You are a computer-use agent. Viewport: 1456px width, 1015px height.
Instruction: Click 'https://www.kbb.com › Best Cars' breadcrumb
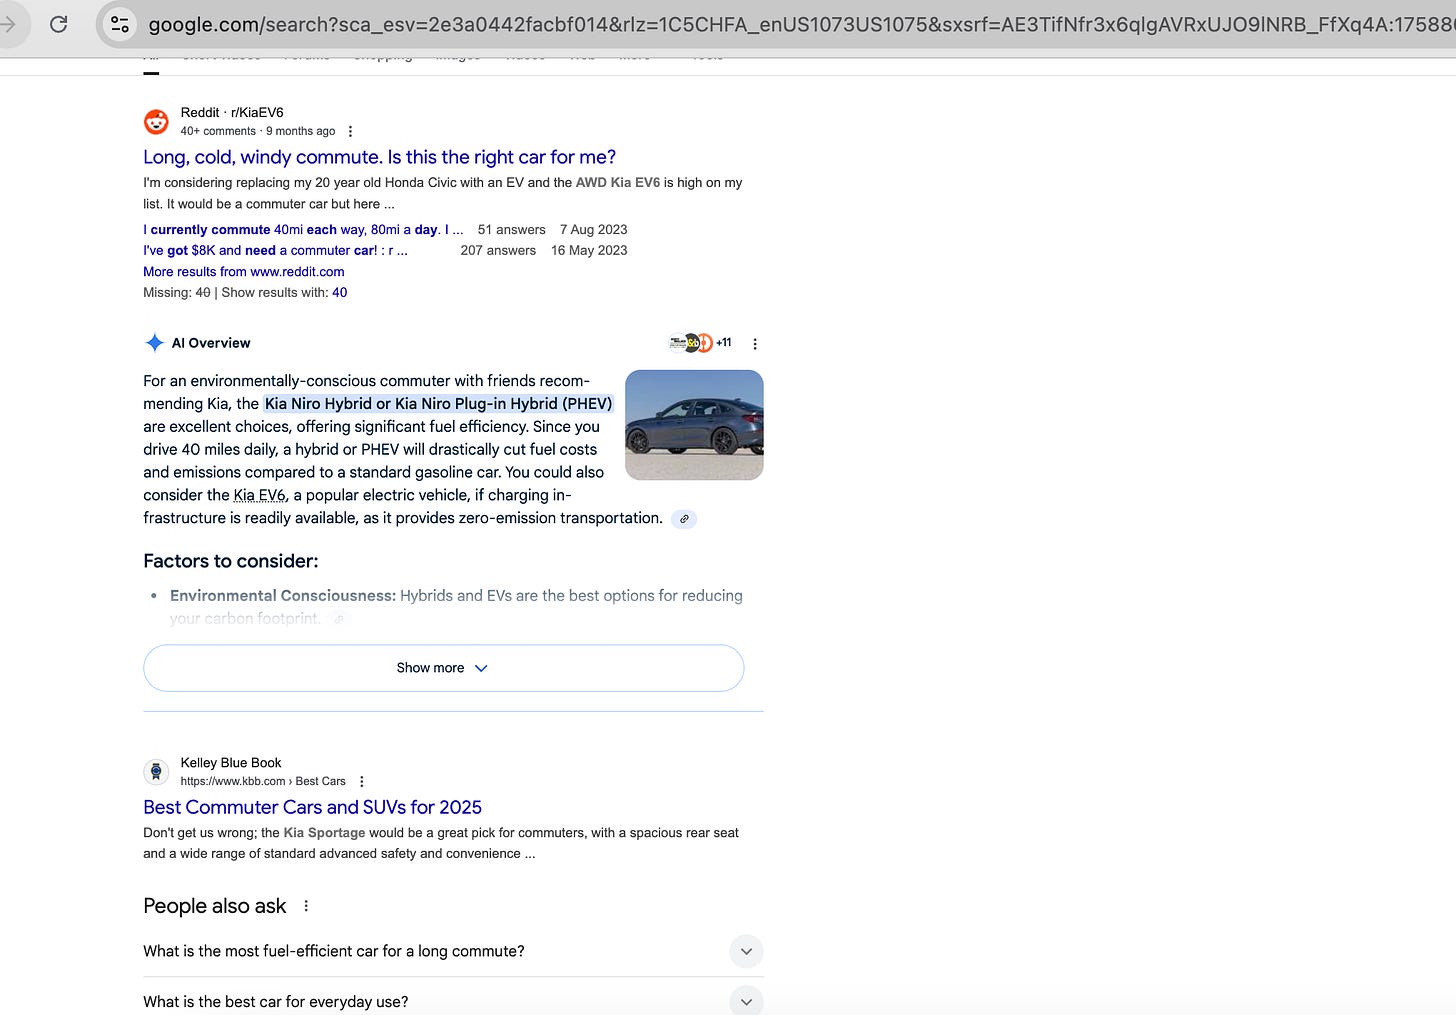point(263,782)
